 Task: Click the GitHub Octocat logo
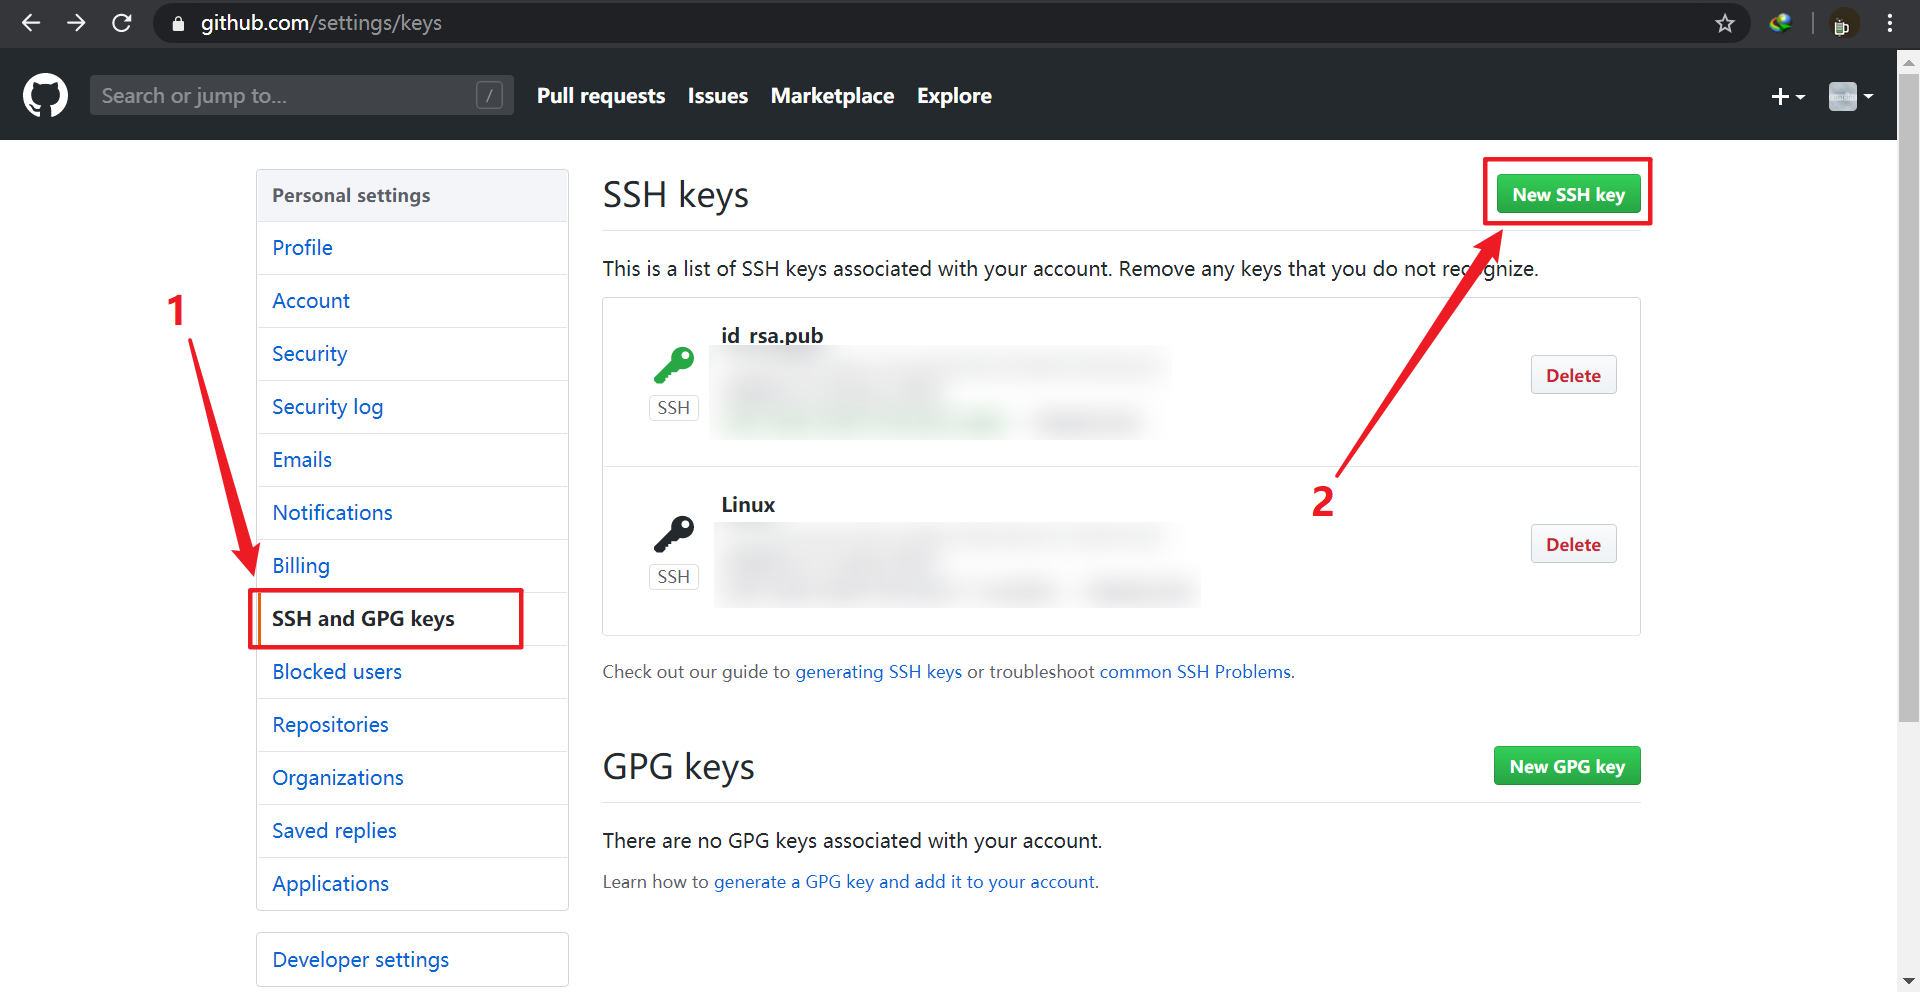pos(45,96)
